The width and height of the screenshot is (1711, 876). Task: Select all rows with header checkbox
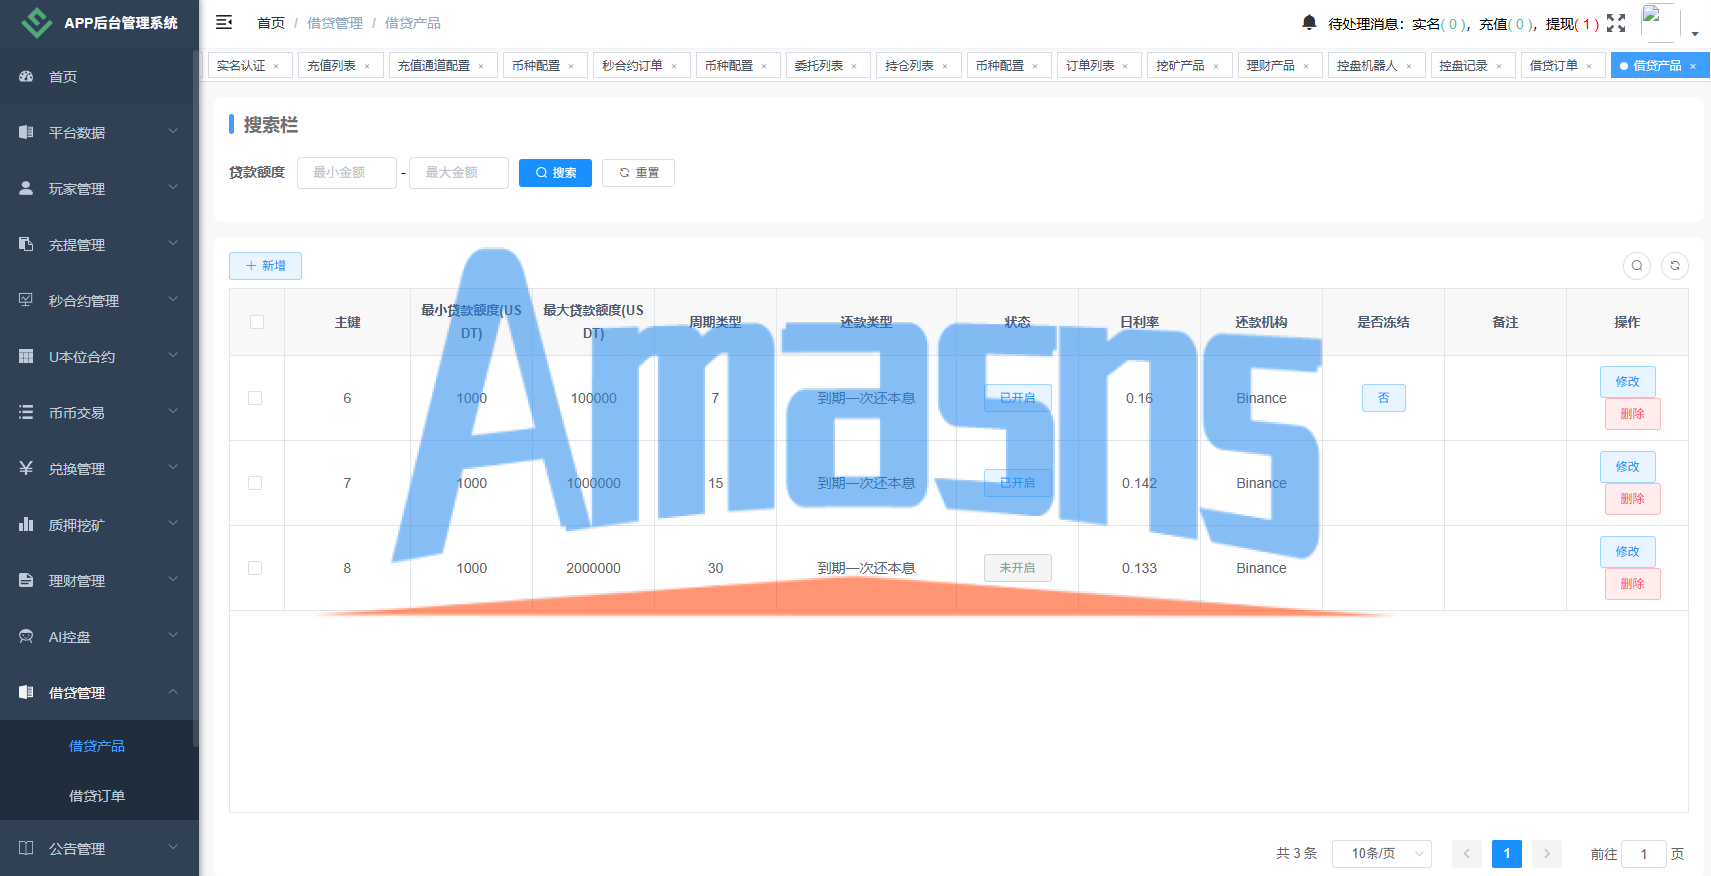[x=257, y=322]
